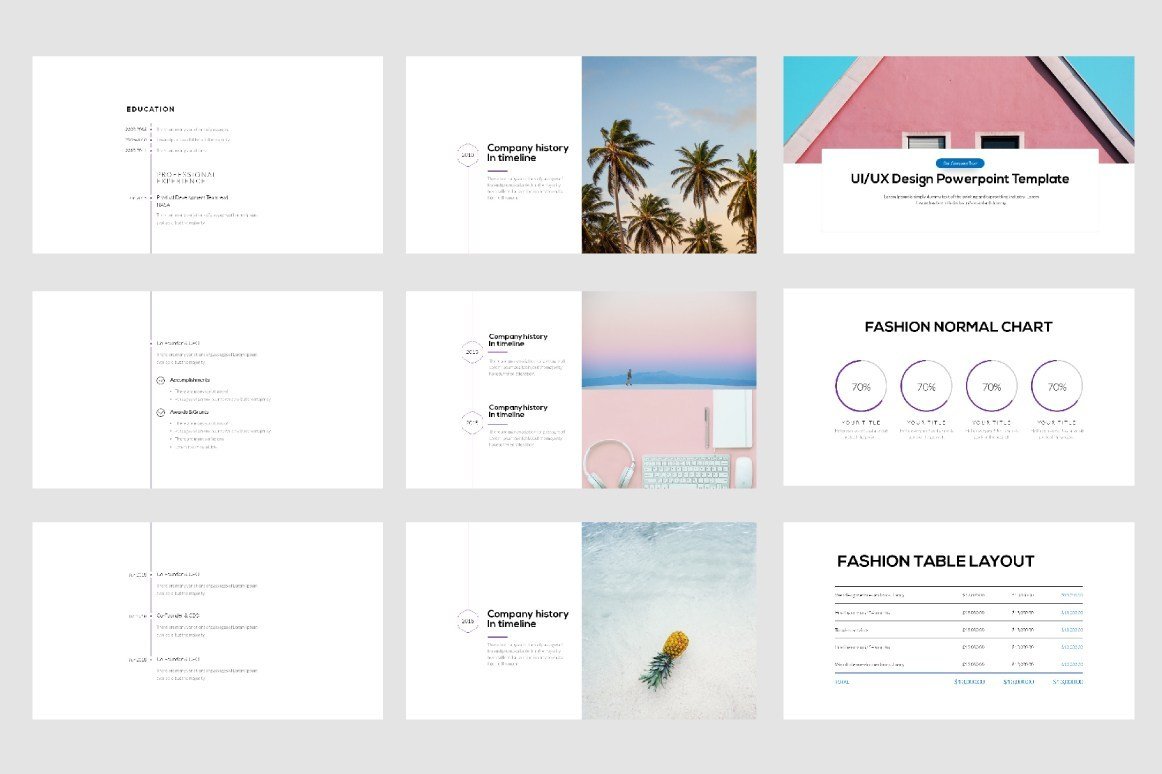Select the UI/UX Design Powerpoint Template title
Viewport: 1162px width, 774px height.
[x=960, y=179]
